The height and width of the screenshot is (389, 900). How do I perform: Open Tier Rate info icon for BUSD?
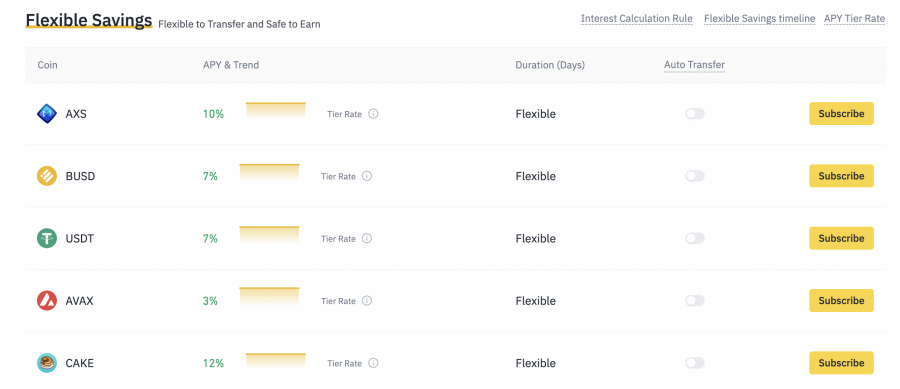367,176
